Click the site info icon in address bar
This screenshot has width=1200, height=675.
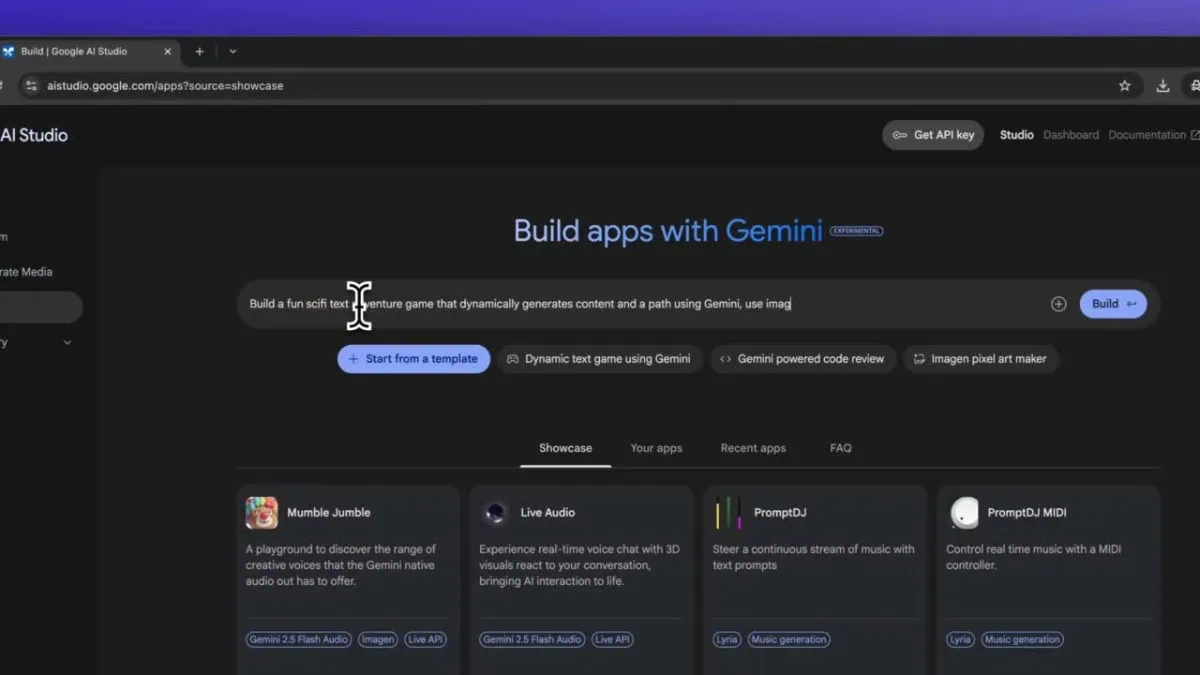point(31,86)
